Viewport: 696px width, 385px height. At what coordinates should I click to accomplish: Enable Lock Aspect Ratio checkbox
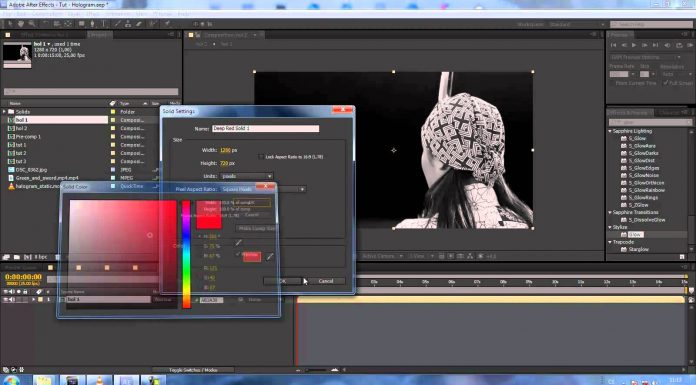point(261,157)
